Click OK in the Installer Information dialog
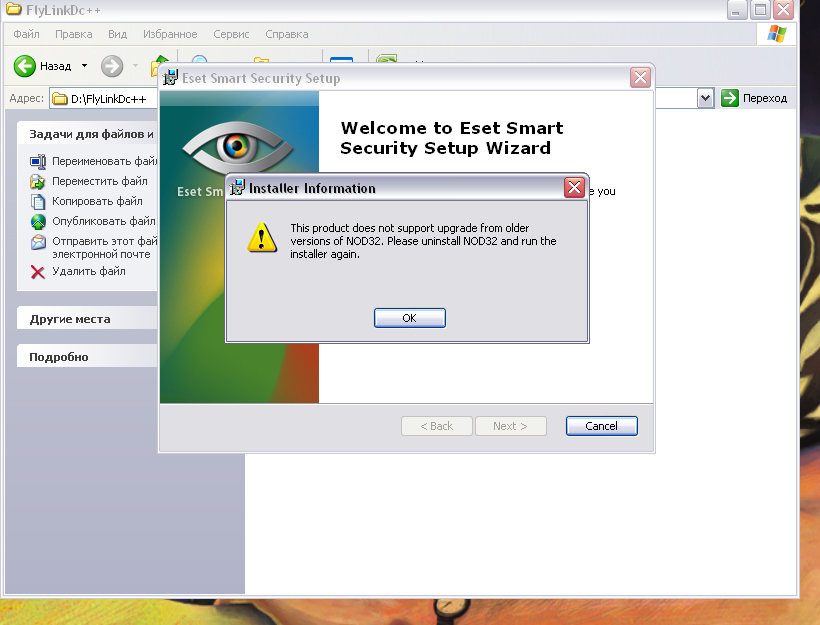Image resolution: width=820 pixels, height=625 pixels. pyautogui.click(x=409, y=318)
